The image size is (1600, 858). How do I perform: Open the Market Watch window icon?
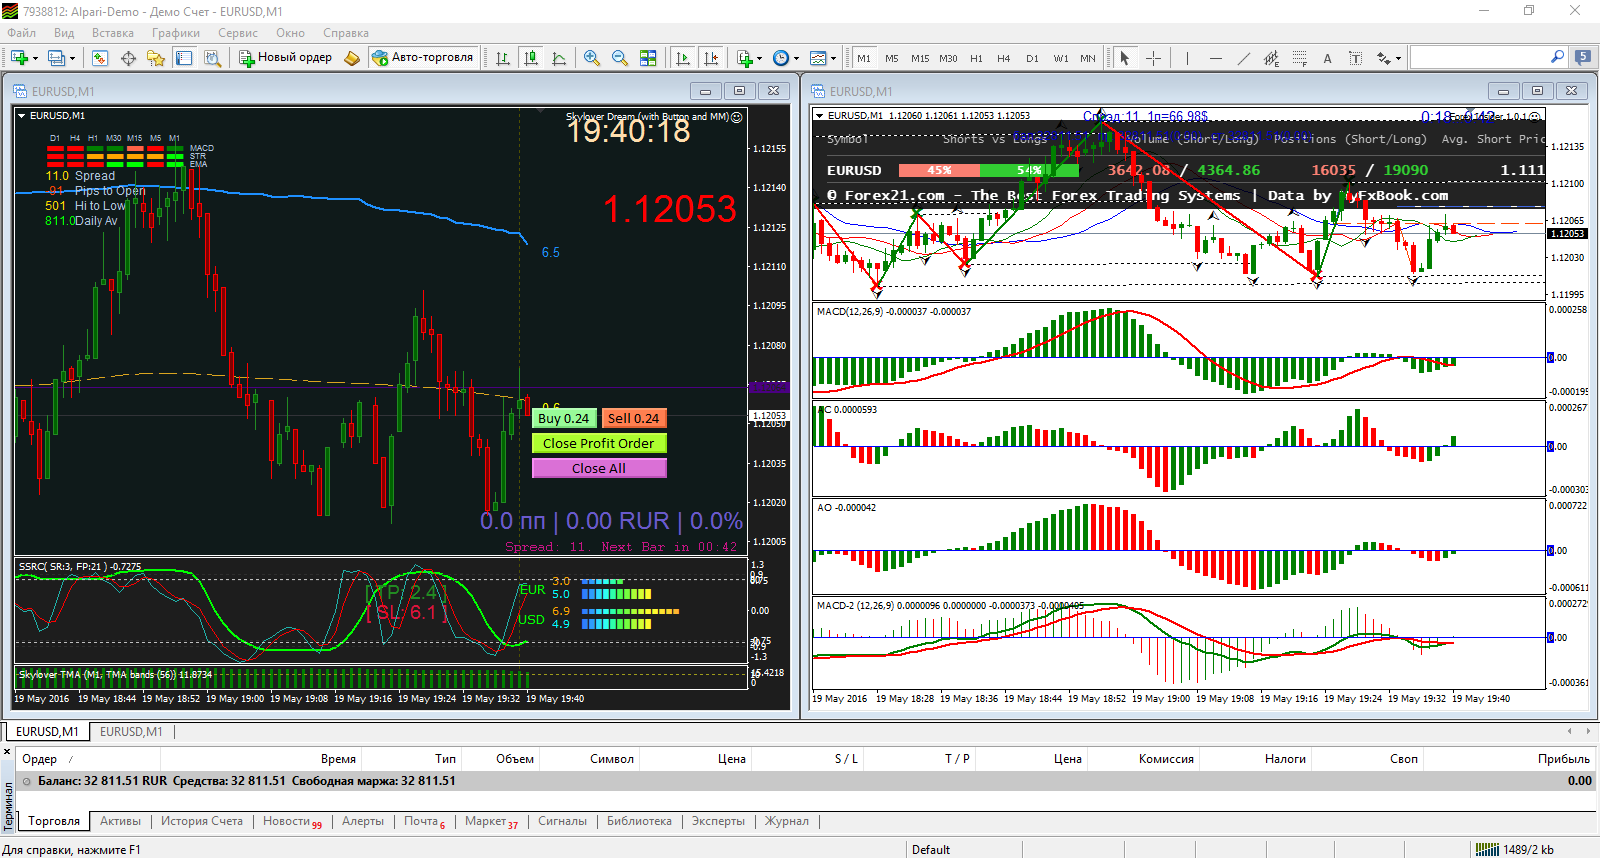(x=100, y=58)
